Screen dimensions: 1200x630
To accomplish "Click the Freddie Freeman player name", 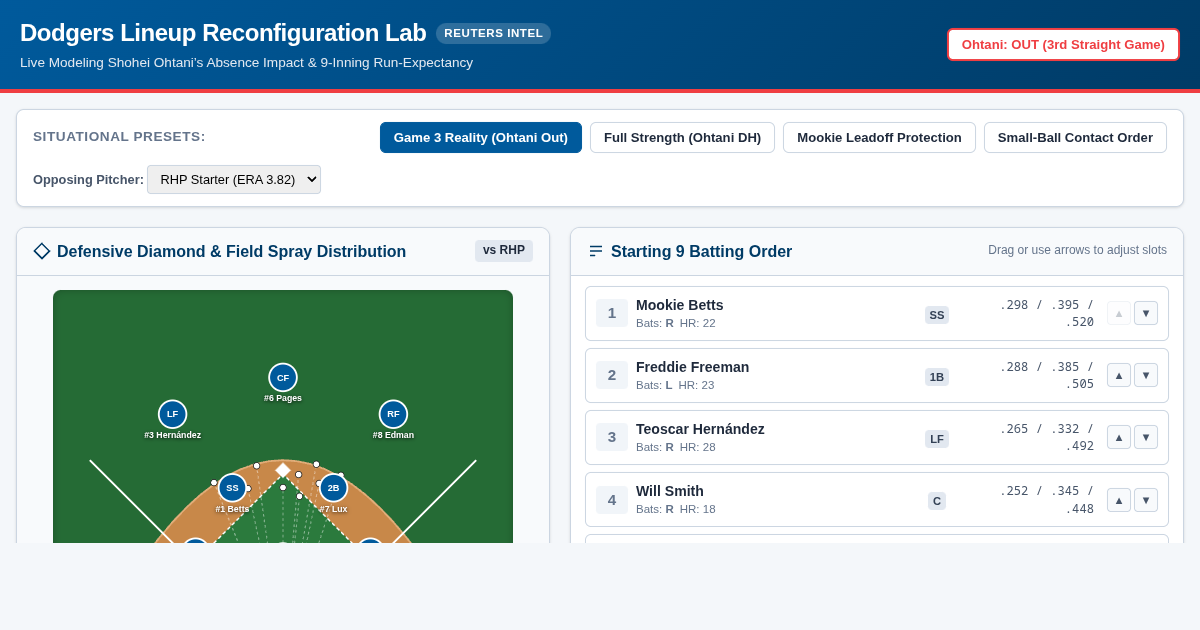I will pyautogui.click(x=692, y=367).
